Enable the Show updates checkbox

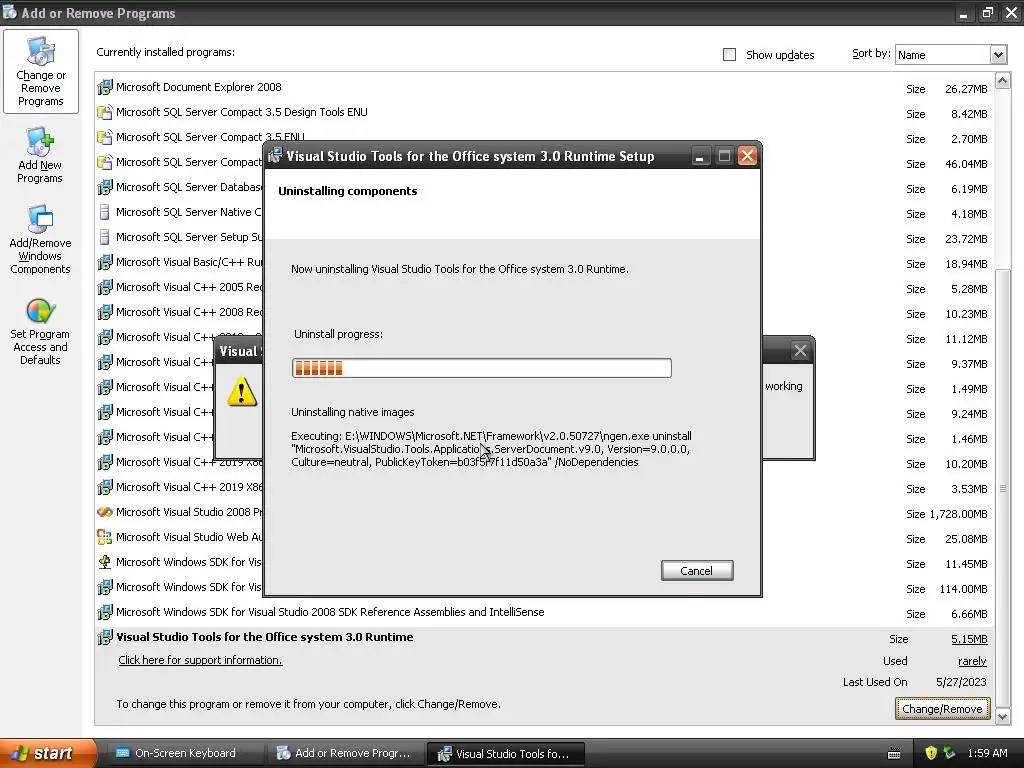click(x=729, y=55)
